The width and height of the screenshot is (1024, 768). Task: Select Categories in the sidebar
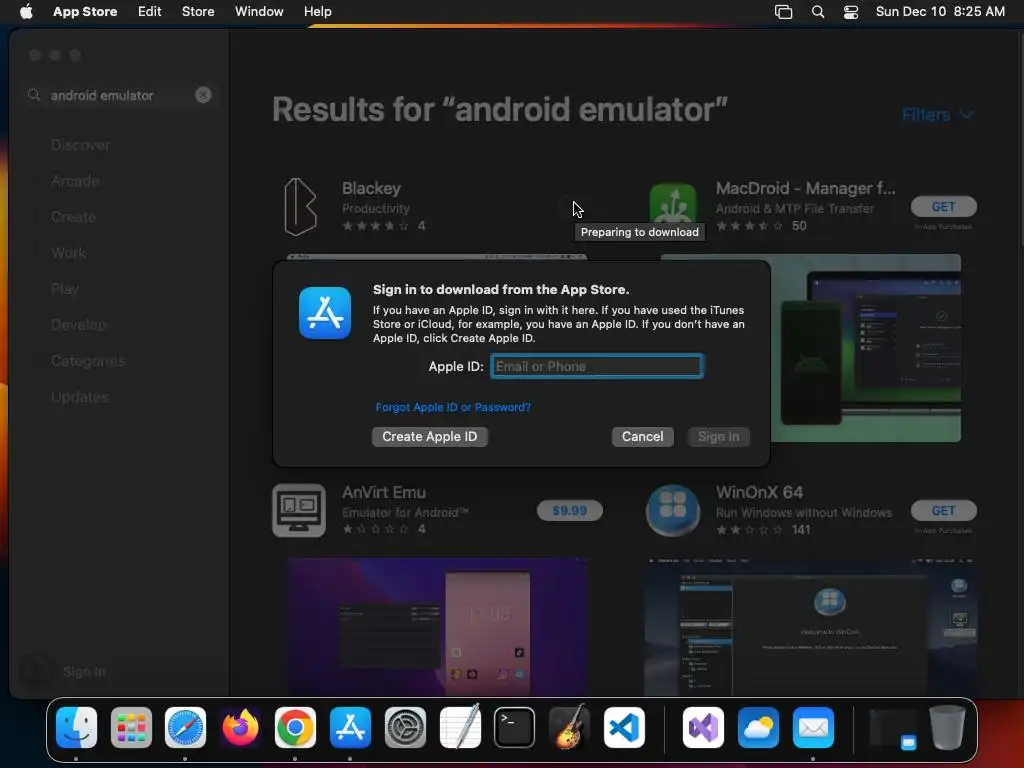pyautogui.click(x=88, y=360)
